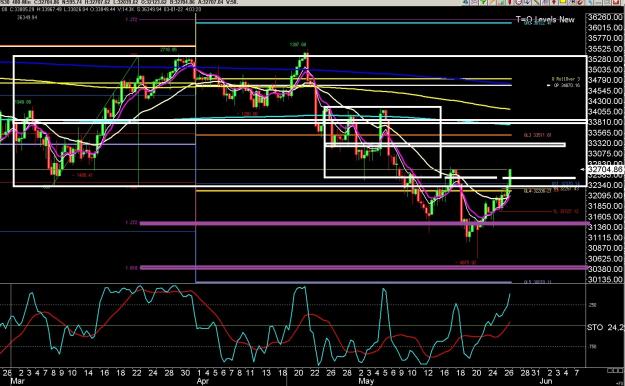Select the current price tag 32704.86
Image resolution: width=625 pixels, height=386 pixels.
tap(605, 169)
